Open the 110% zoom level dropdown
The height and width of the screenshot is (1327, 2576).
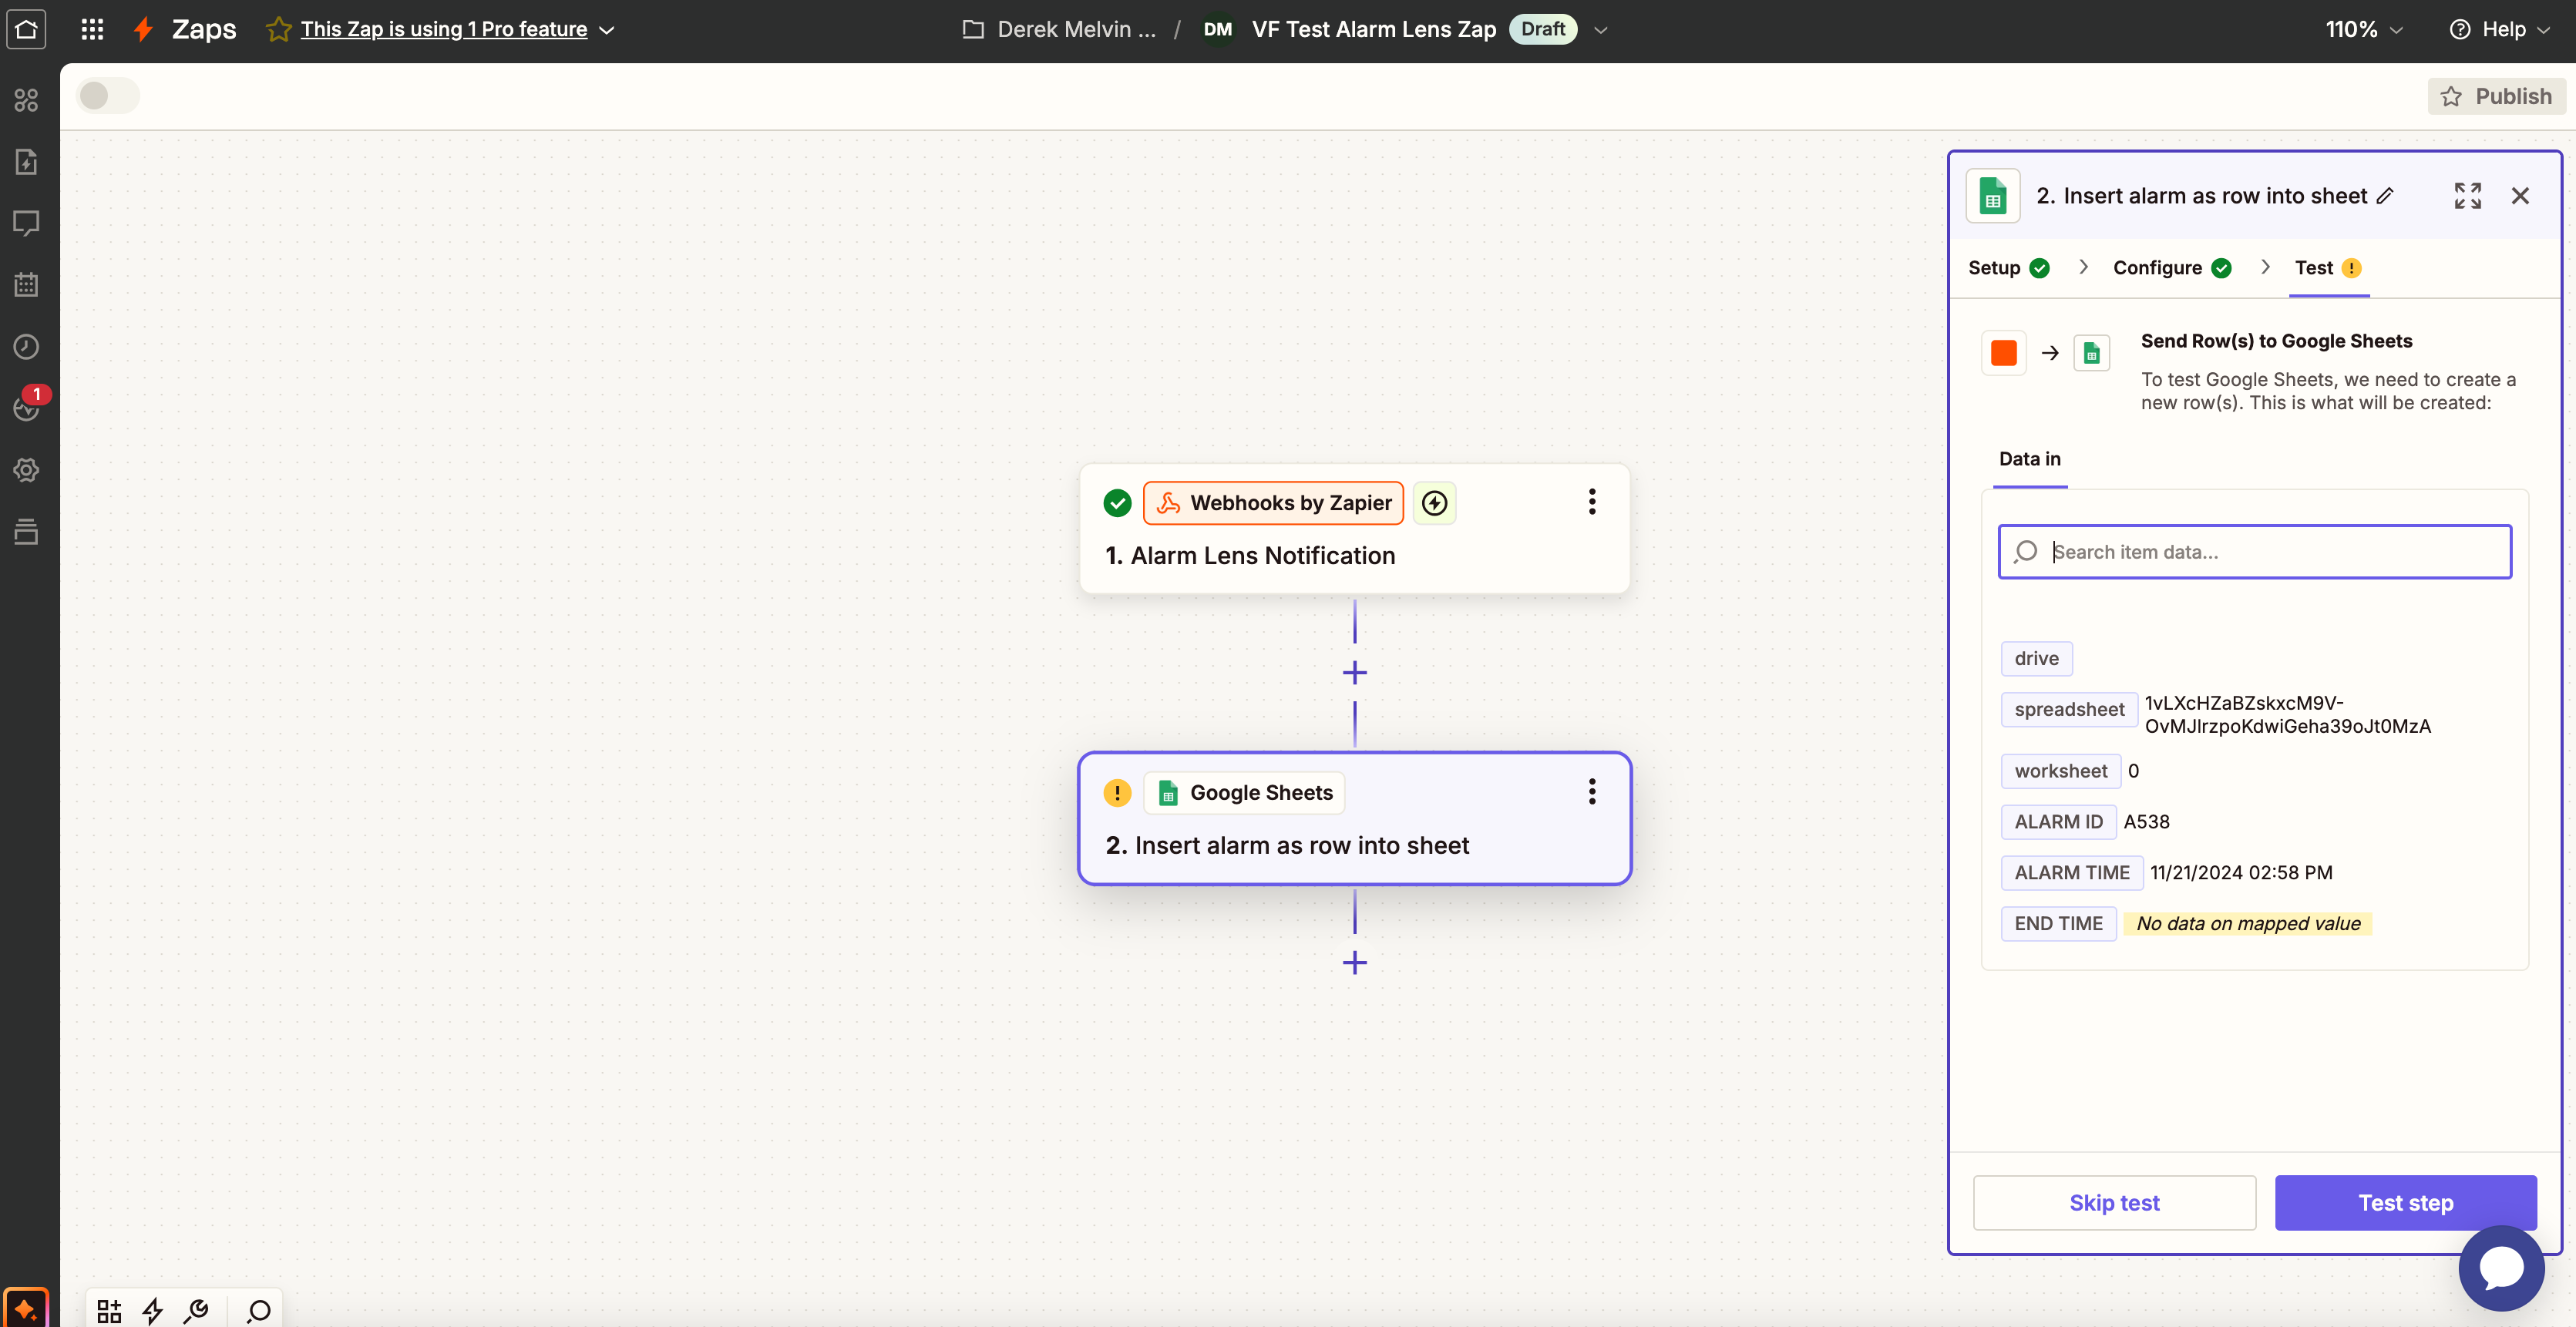pos(2363,29)
